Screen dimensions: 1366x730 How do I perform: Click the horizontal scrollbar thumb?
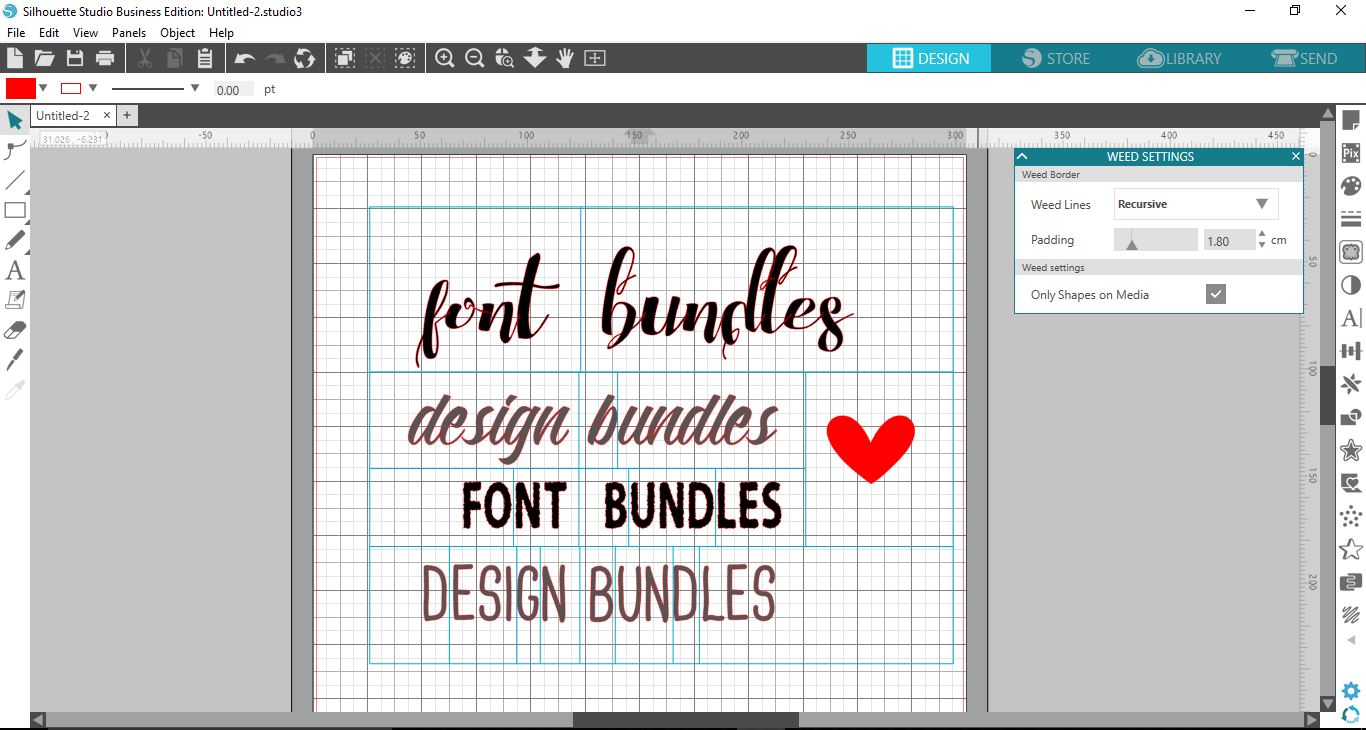click(686, 720)
